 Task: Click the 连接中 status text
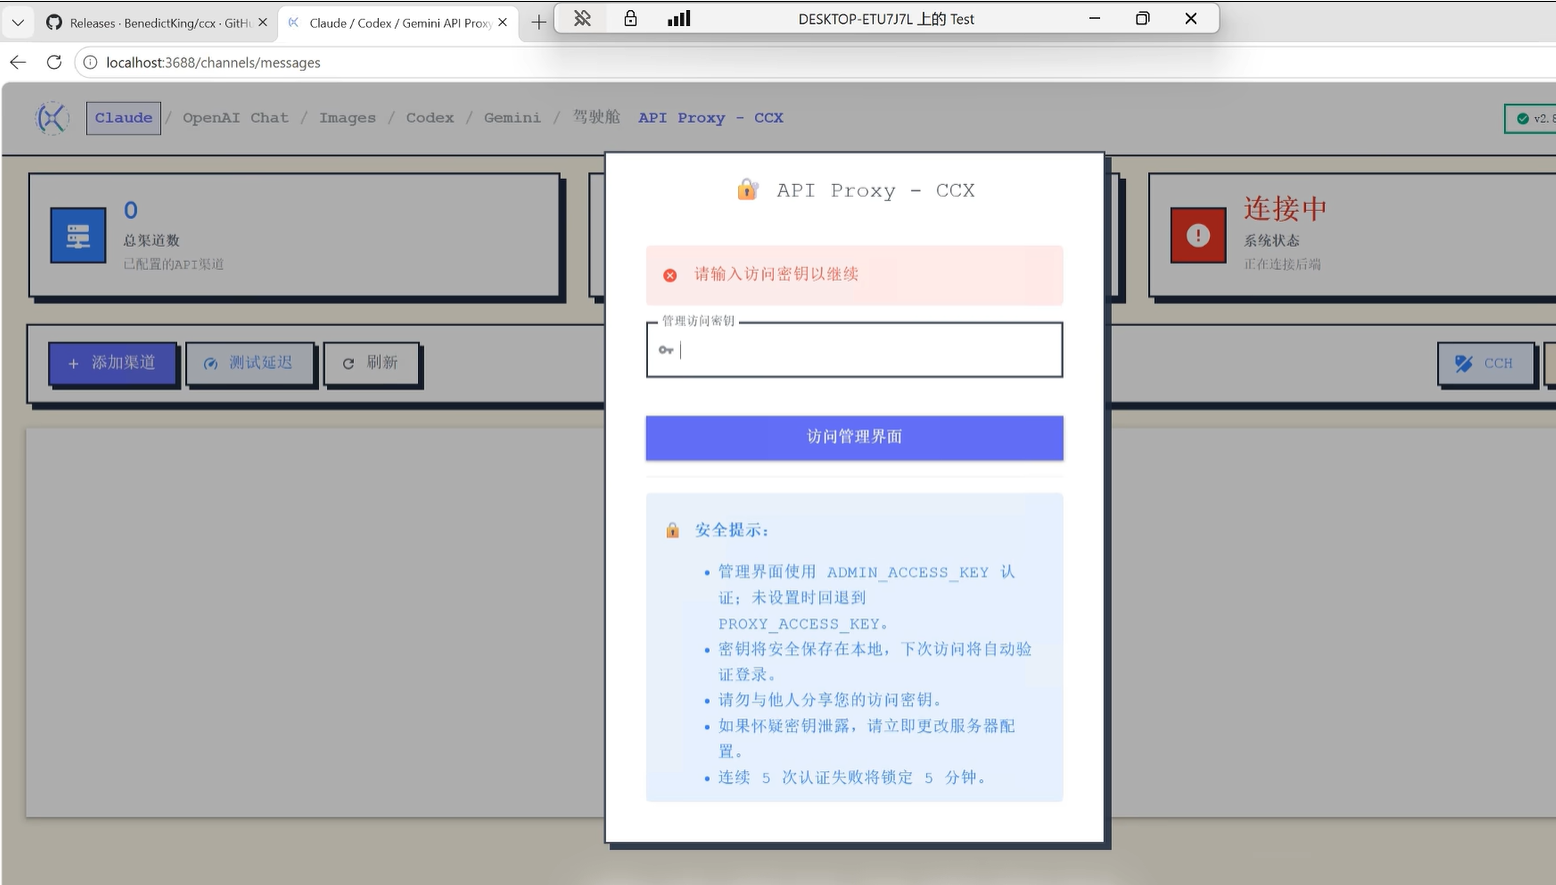(1285, 208)
